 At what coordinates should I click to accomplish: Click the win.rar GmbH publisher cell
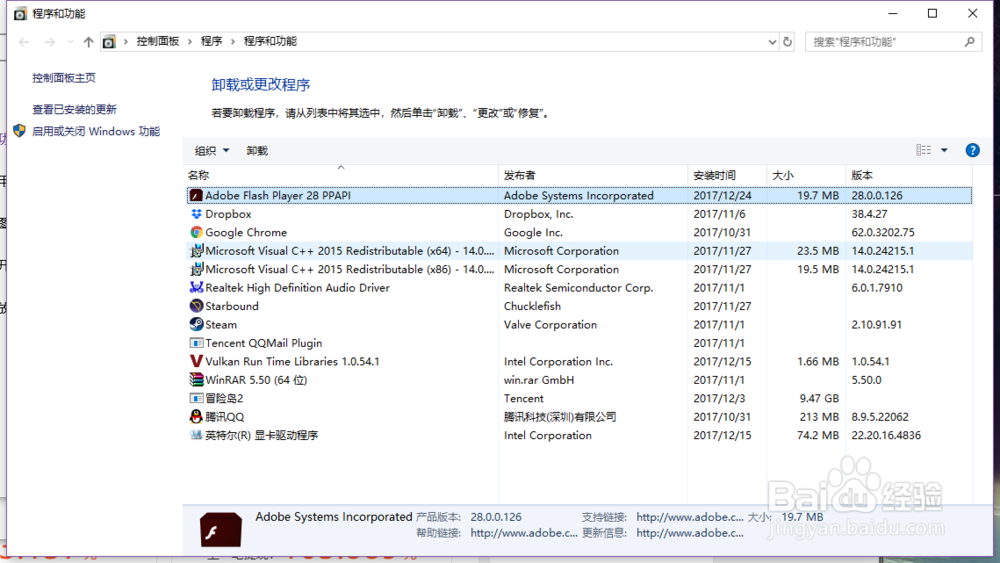tap(538, 380)
